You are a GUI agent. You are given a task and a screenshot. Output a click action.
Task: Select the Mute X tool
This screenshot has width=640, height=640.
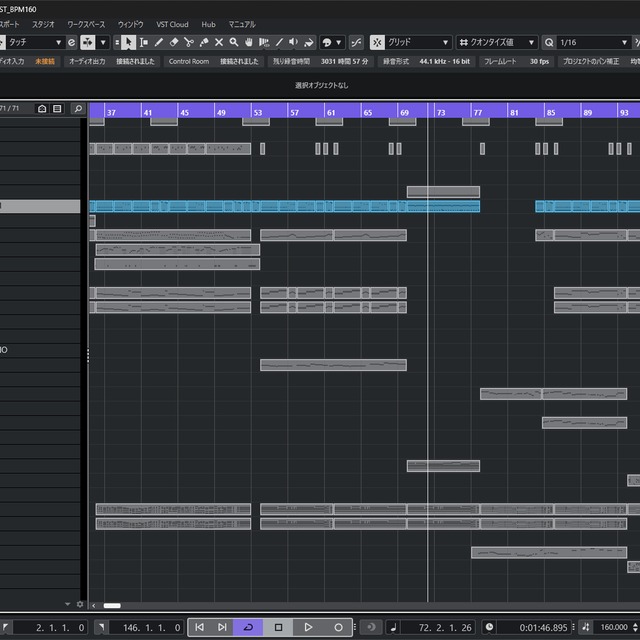click(219, 43)
